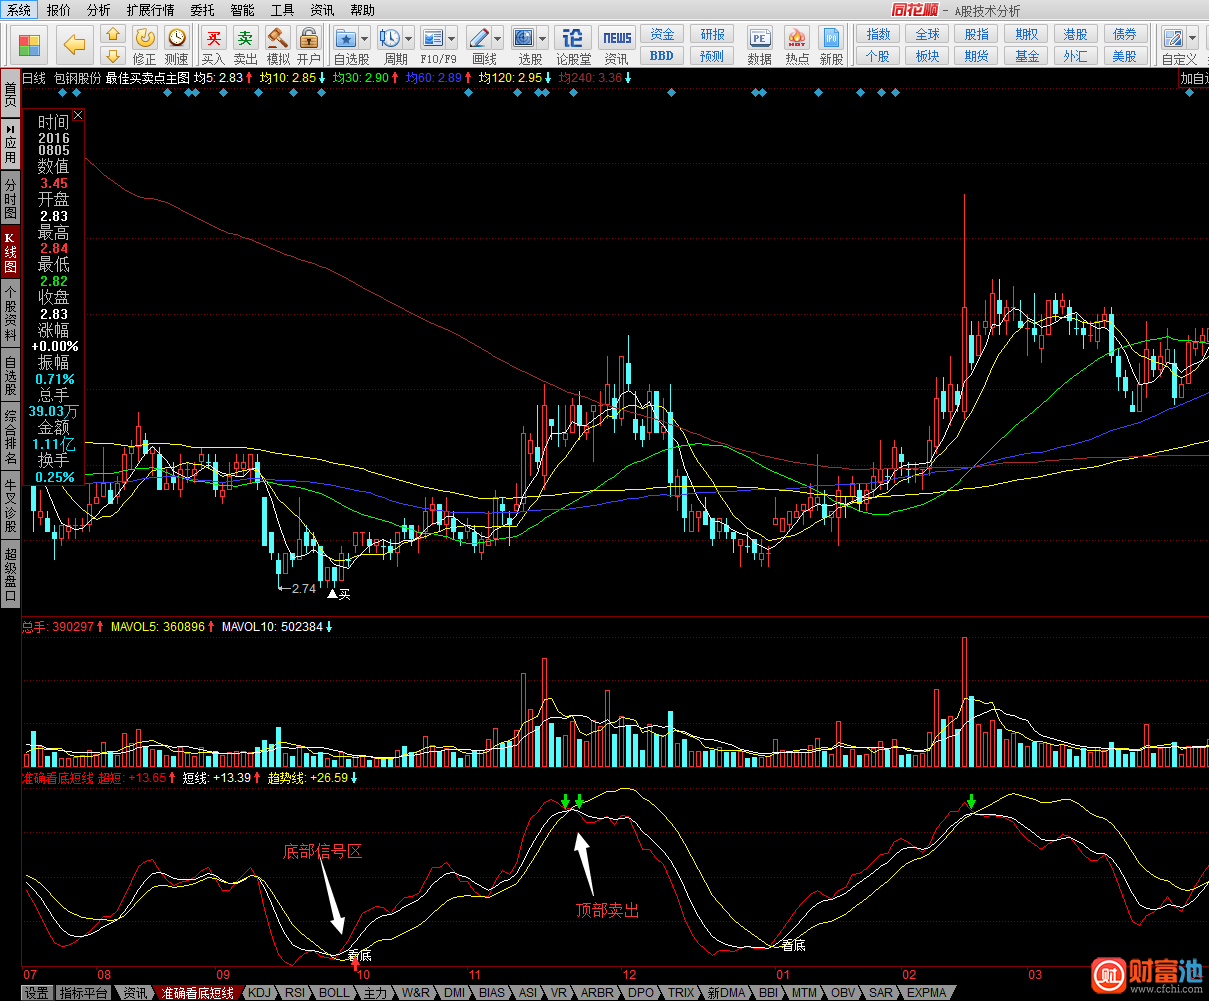The image size is (1209, 1001).
Task: Open the PE 数据 icon
Action: (759, 38)
